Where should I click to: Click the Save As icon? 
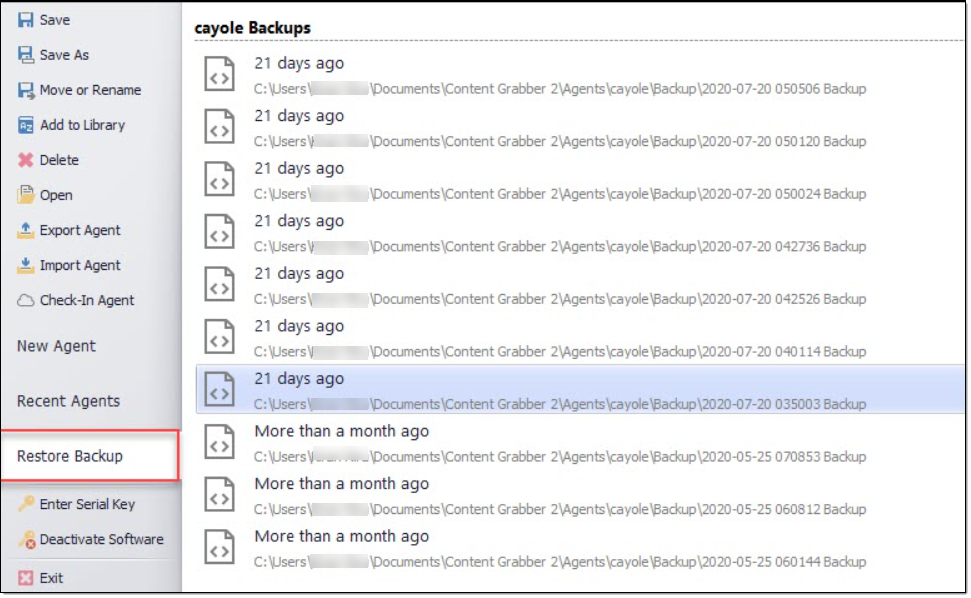pos(26,55)
